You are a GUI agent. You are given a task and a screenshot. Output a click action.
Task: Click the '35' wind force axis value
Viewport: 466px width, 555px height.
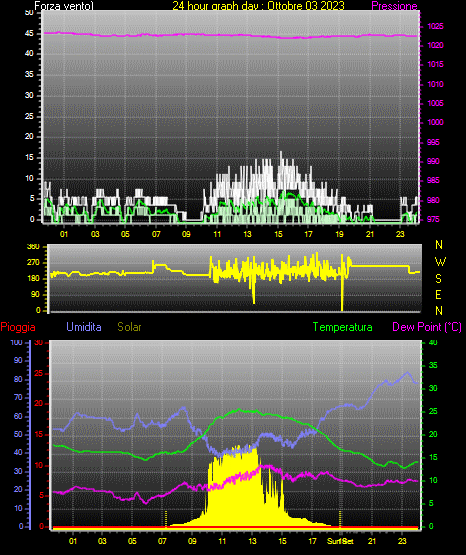click(x=29, y=75)
